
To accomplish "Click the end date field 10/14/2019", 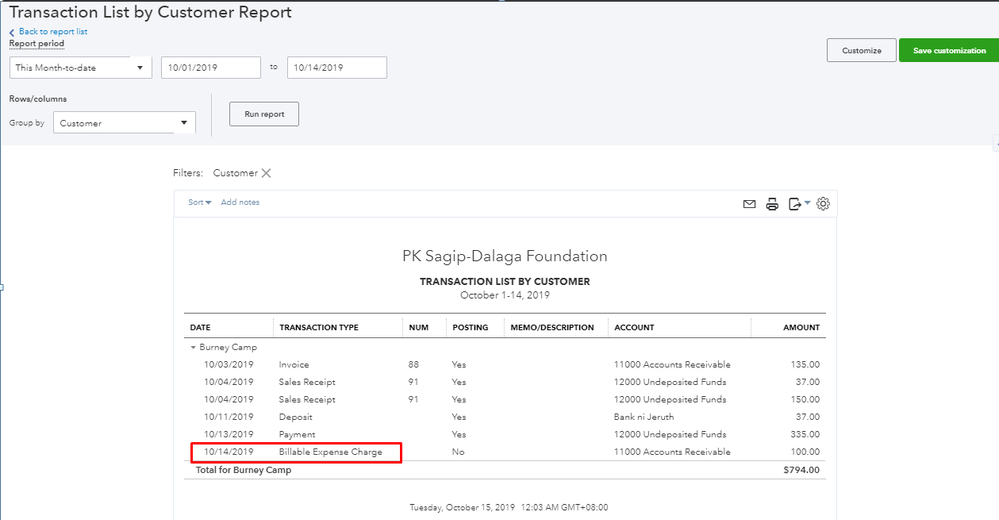I will pos(336,68).
